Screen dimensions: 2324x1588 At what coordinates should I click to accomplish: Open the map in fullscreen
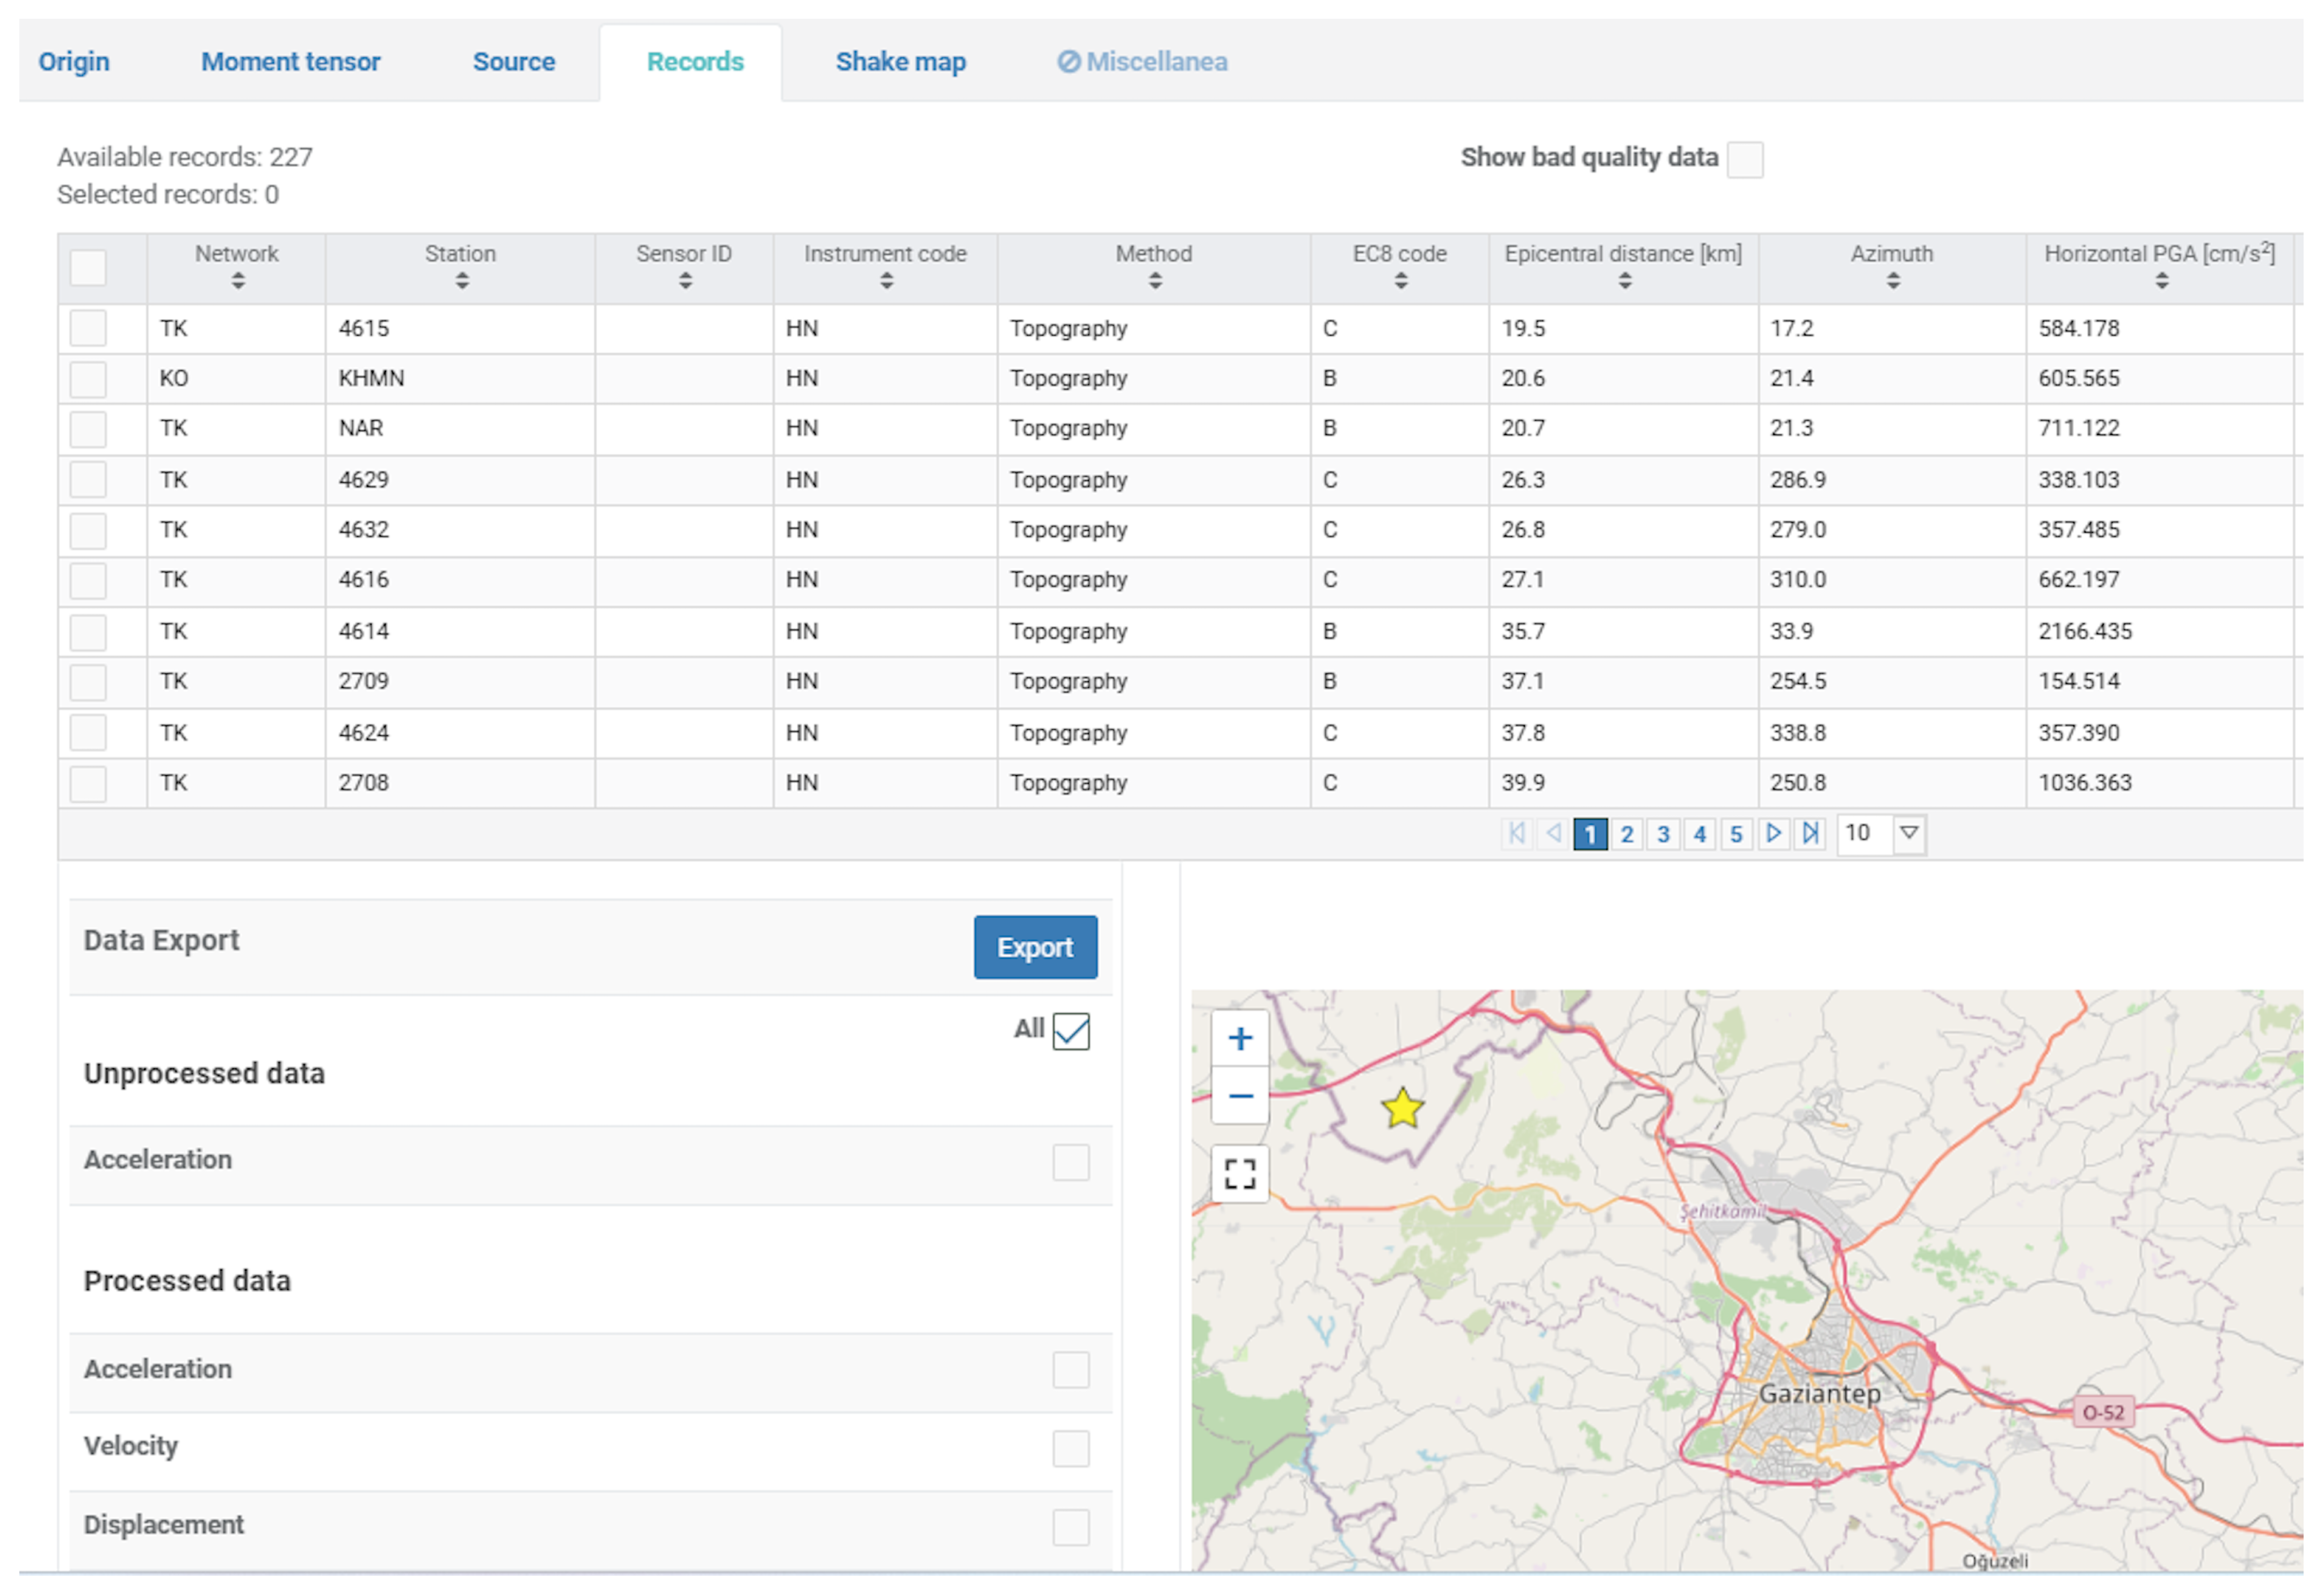[1240, 1173]
